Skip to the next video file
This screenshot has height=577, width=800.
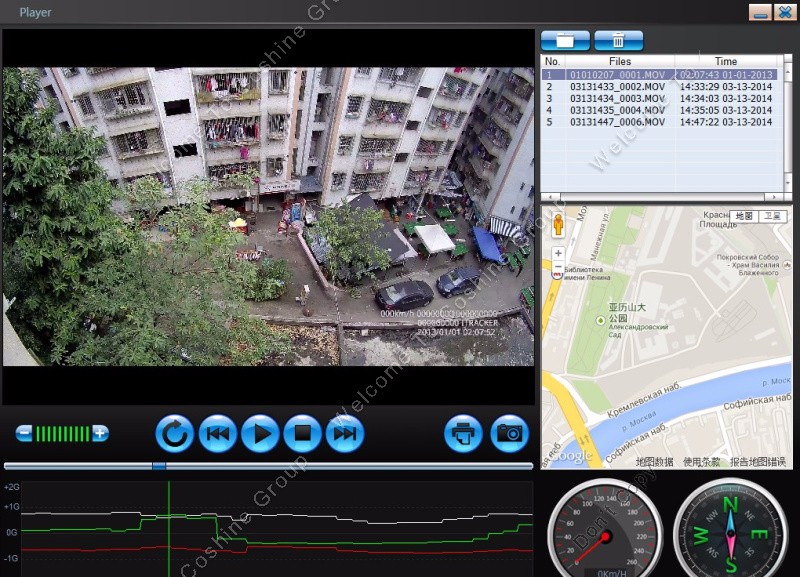pyautogui.click(x=344, y=434)
